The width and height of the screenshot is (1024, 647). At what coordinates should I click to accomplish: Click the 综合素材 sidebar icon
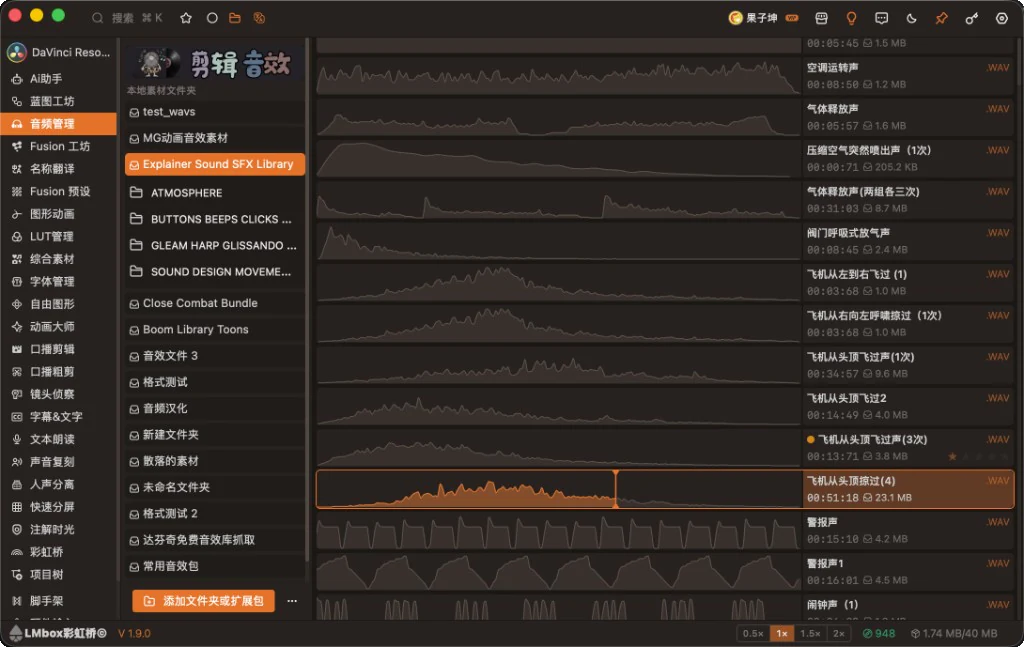coord(17,259)
